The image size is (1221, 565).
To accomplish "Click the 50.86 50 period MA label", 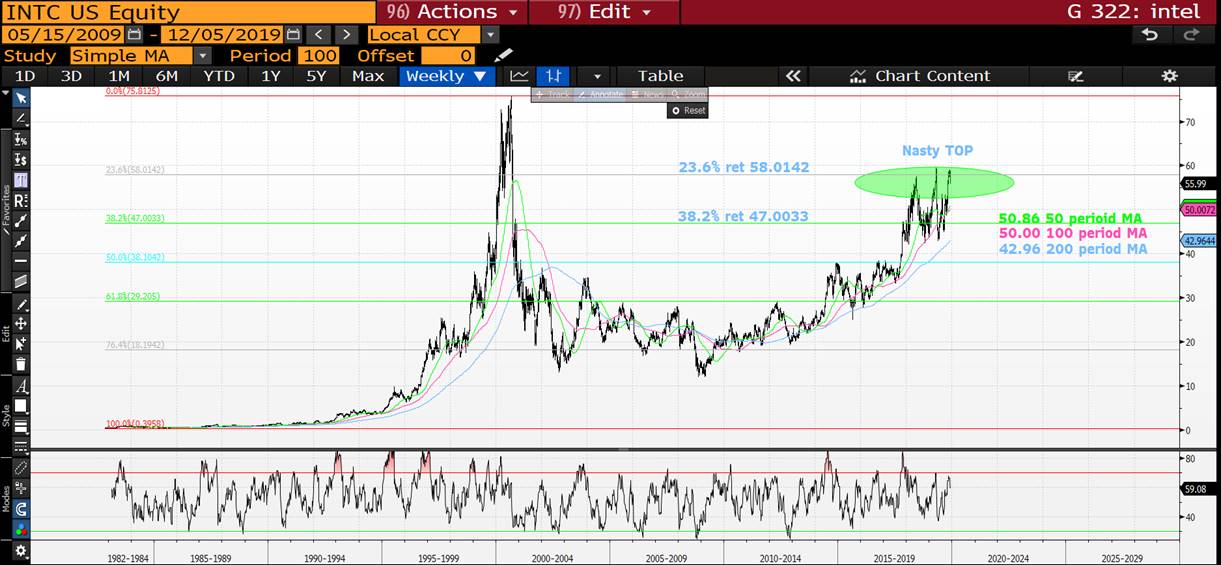I will (1070, 218).
